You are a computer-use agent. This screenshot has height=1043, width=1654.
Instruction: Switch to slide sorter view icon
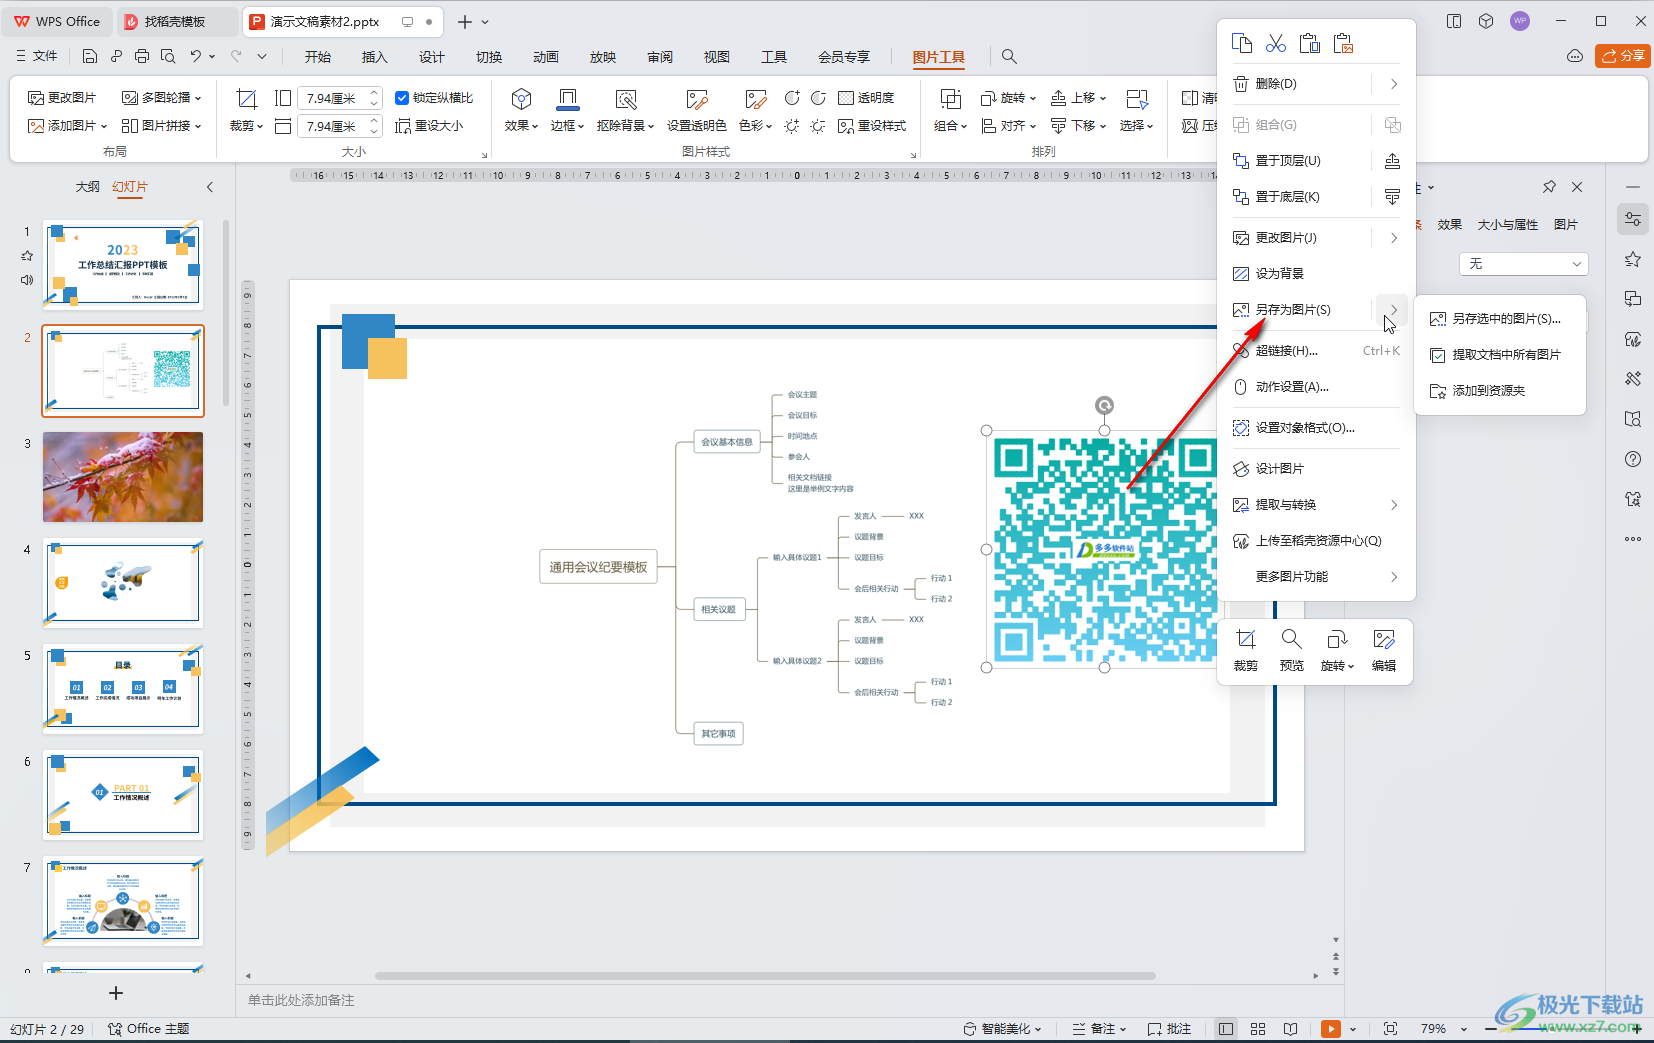[x=1258, y=1029]
